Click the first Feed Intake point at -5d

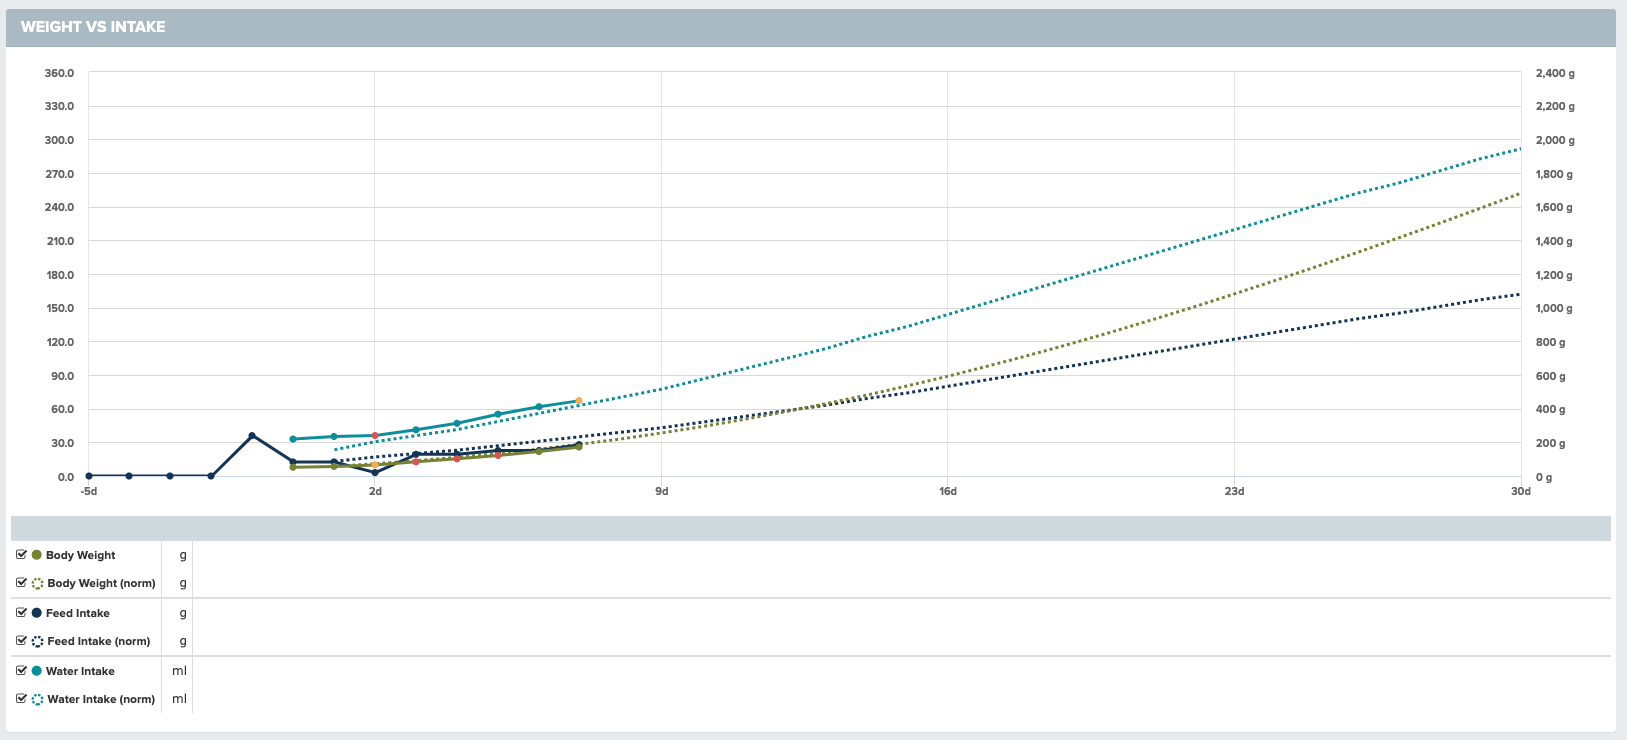click(x=89, y=476)
